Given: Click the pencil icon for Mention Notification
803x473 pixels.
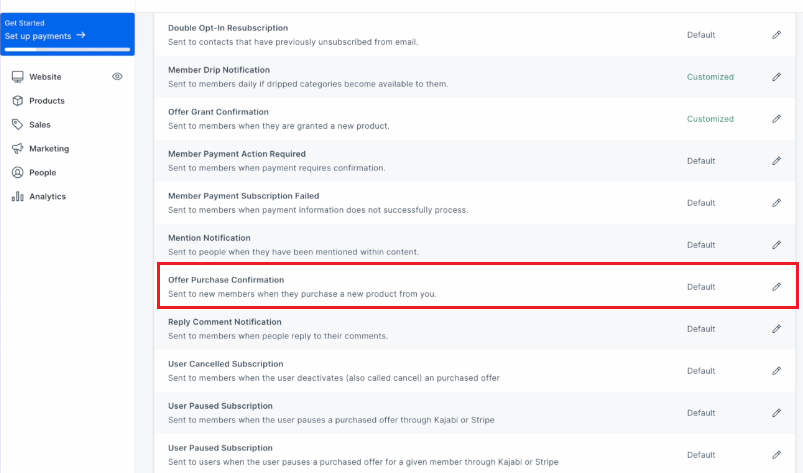Looking at the screenshot, I should pyautogui.click(x=776, y=245).
